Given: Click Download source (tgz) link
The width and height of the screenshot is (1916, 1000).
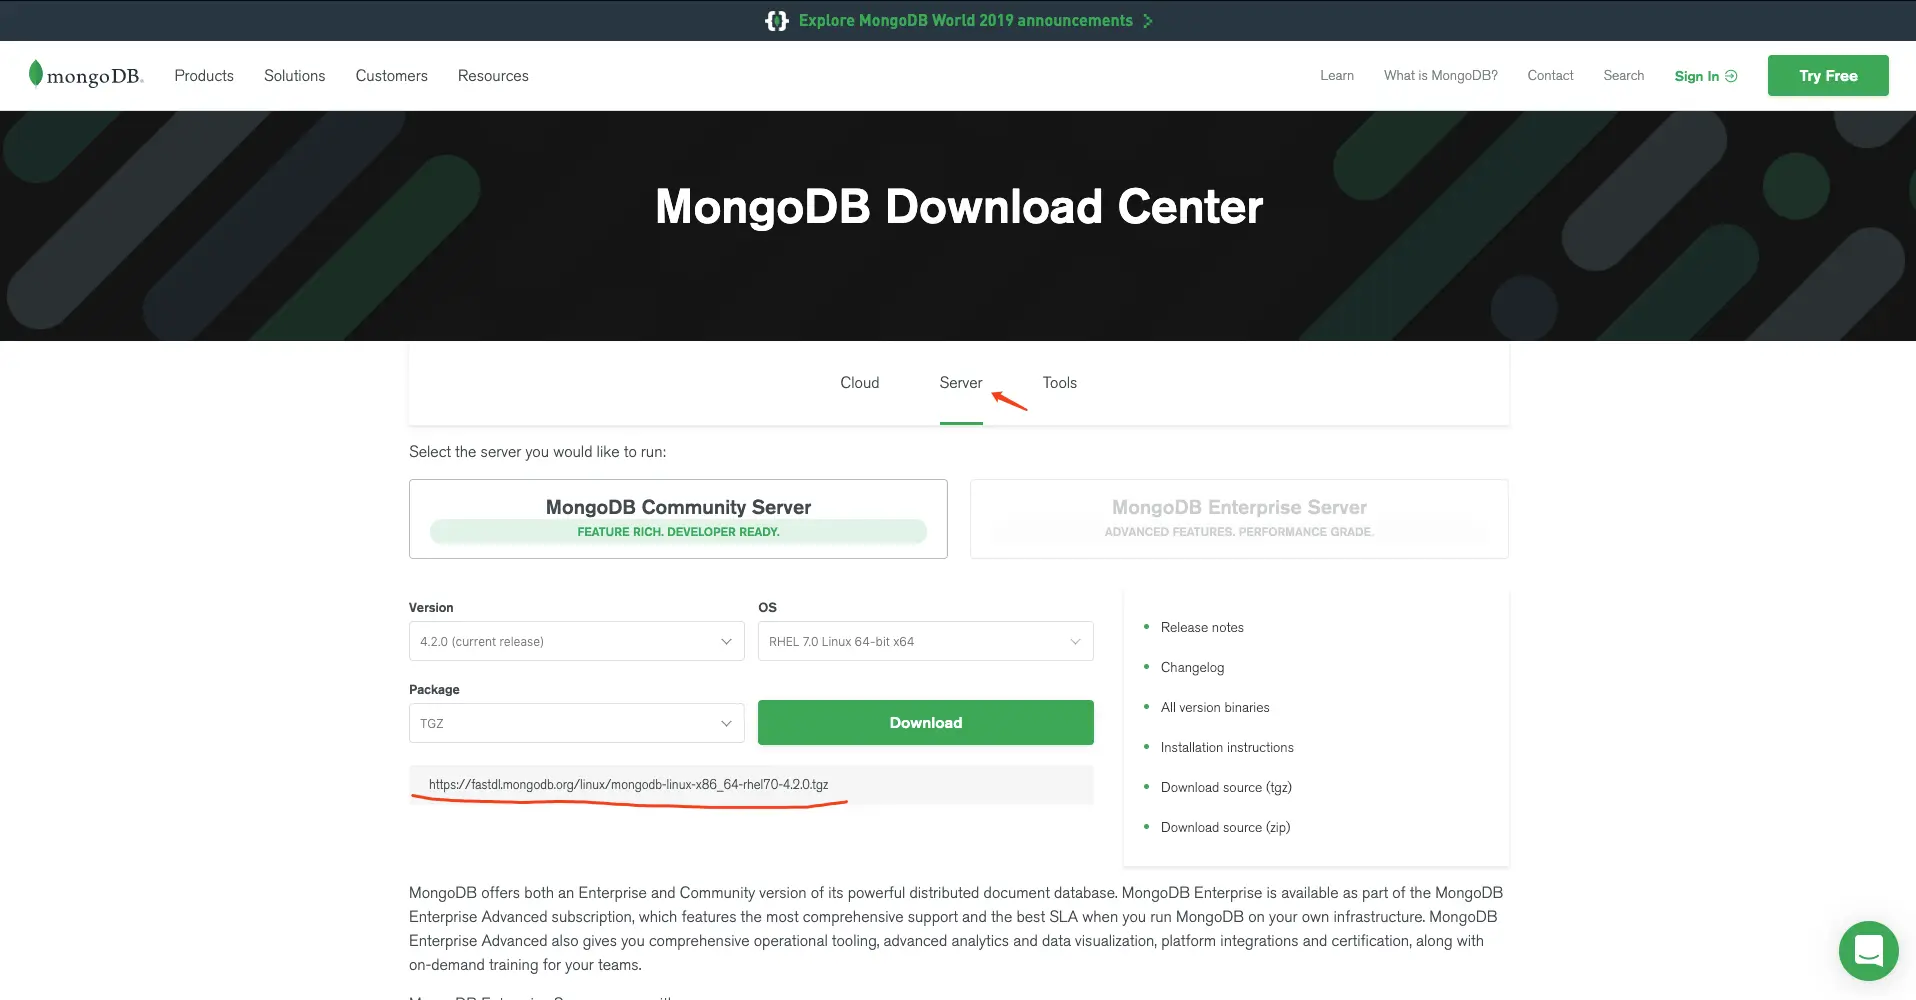Looking at the screenshot, I should [x=1226, y=787].
